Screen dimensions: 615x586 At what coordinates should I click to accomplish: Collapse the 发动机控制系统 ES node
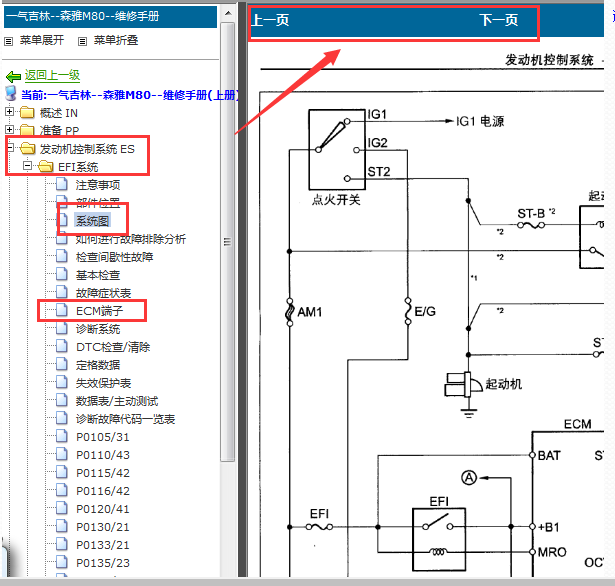(10, 147)
